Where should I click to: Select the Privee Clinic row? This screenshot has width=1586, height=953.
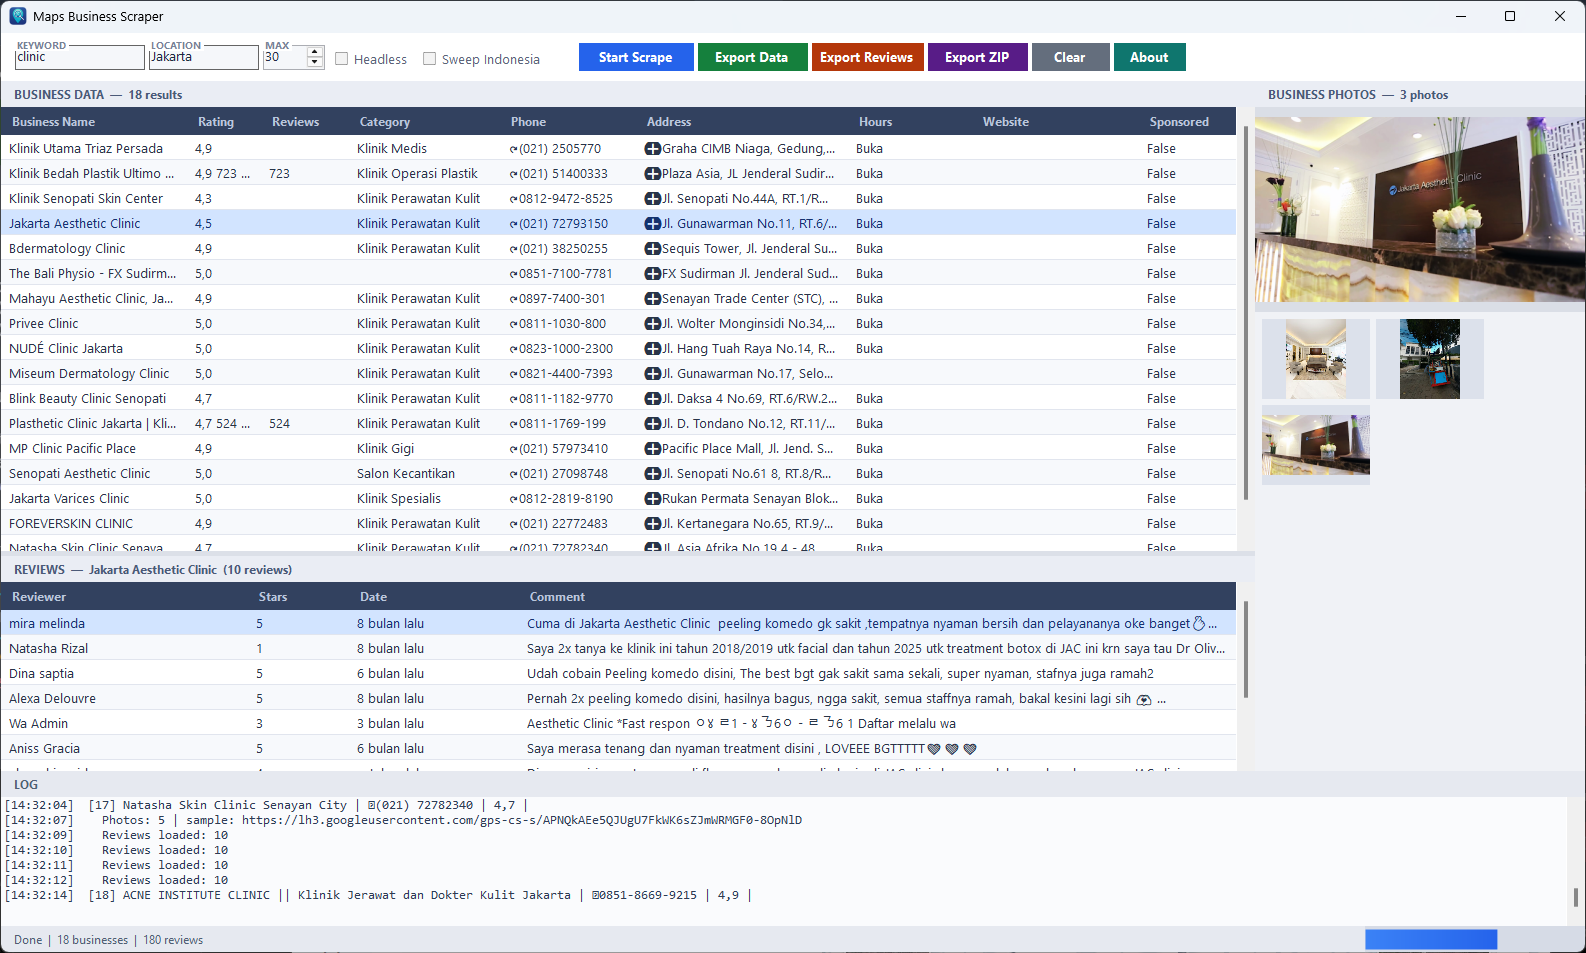(x=618, y=323)
